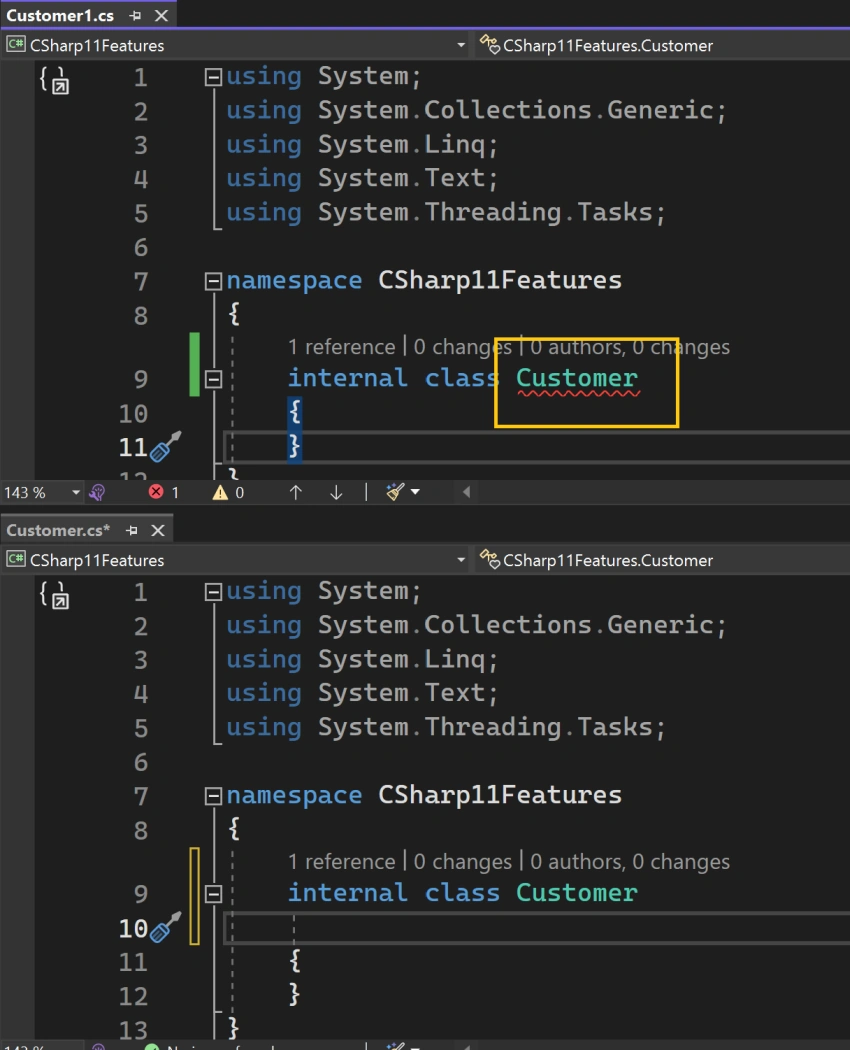Click the C# project icon in Customer1.cs navigation bar
This screenshot has width=850, height=1050.
coord(16,45)
